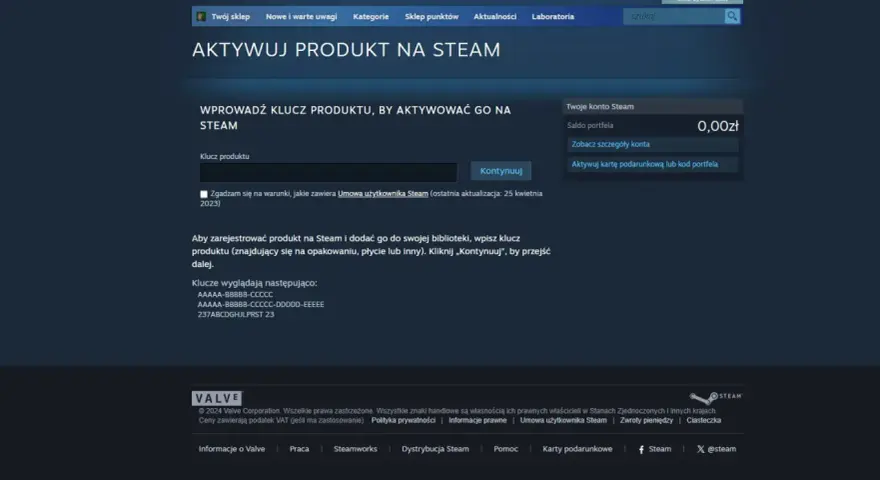Open Ciasteczka footer link
880x480 pixels.
(x=704, y=420)
